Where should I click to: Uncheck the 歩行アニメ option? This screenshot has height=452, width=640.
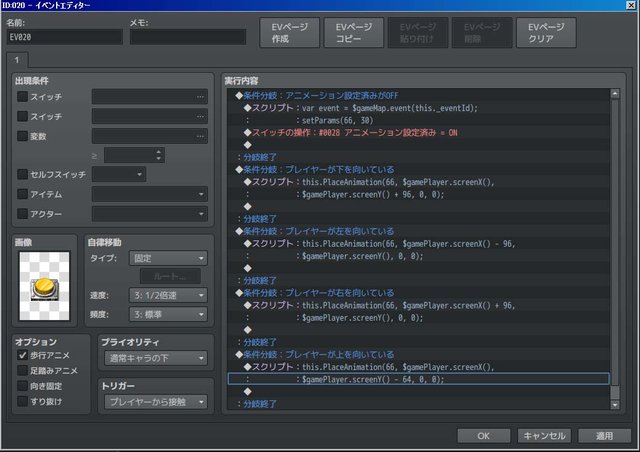click(22, 355)
